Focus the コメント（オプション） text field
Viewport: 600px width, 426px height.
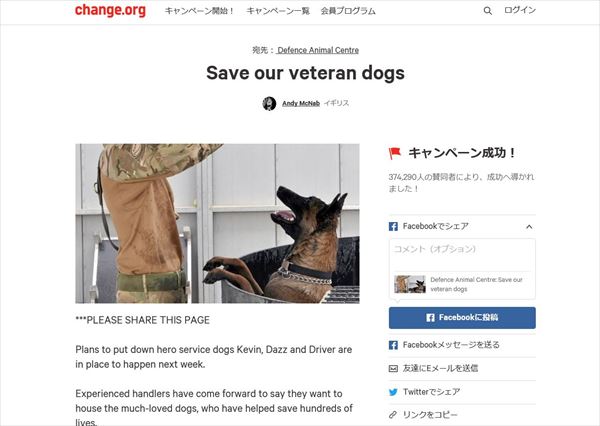(462, 255)
